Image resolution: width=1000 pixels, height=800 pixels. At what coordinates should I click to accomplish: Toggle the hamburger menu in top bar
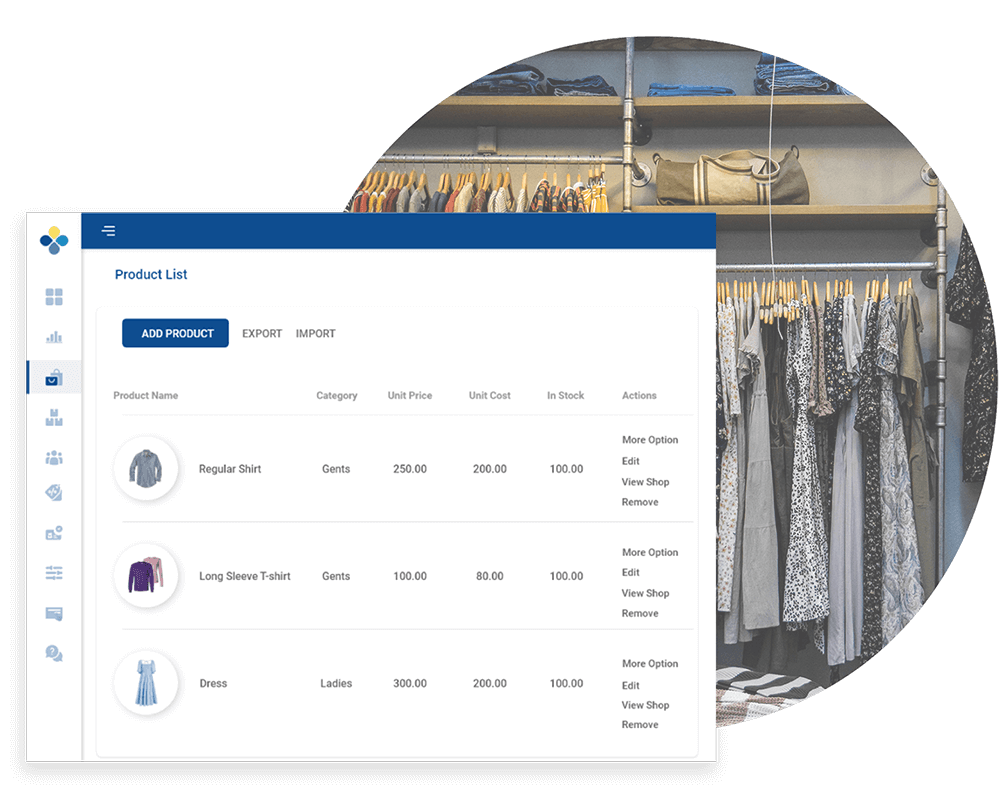[x=108, y=231]
